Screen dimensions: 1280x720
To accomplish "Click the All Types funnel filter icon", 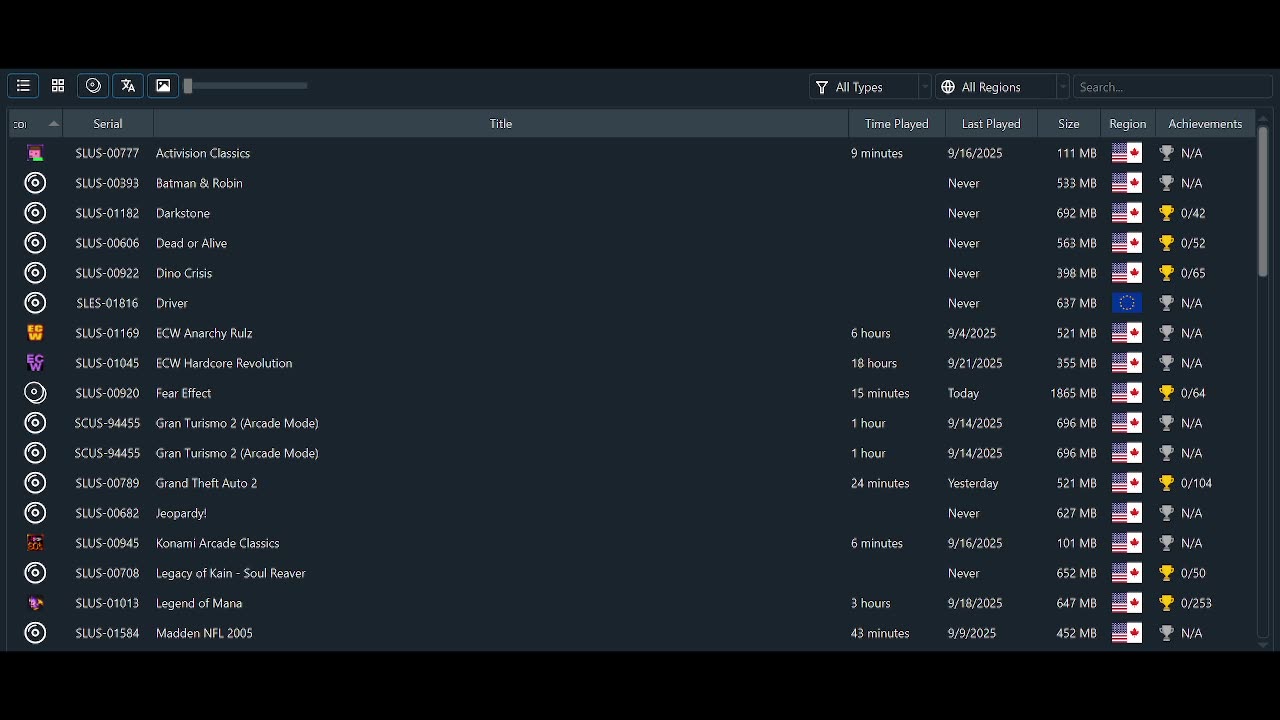I will point(822,87).
